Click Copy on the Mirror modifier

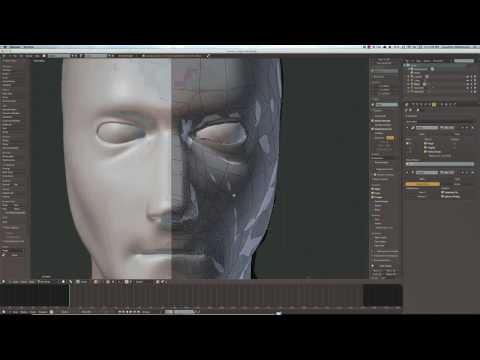pyautogui.click(x=457, y=135)
